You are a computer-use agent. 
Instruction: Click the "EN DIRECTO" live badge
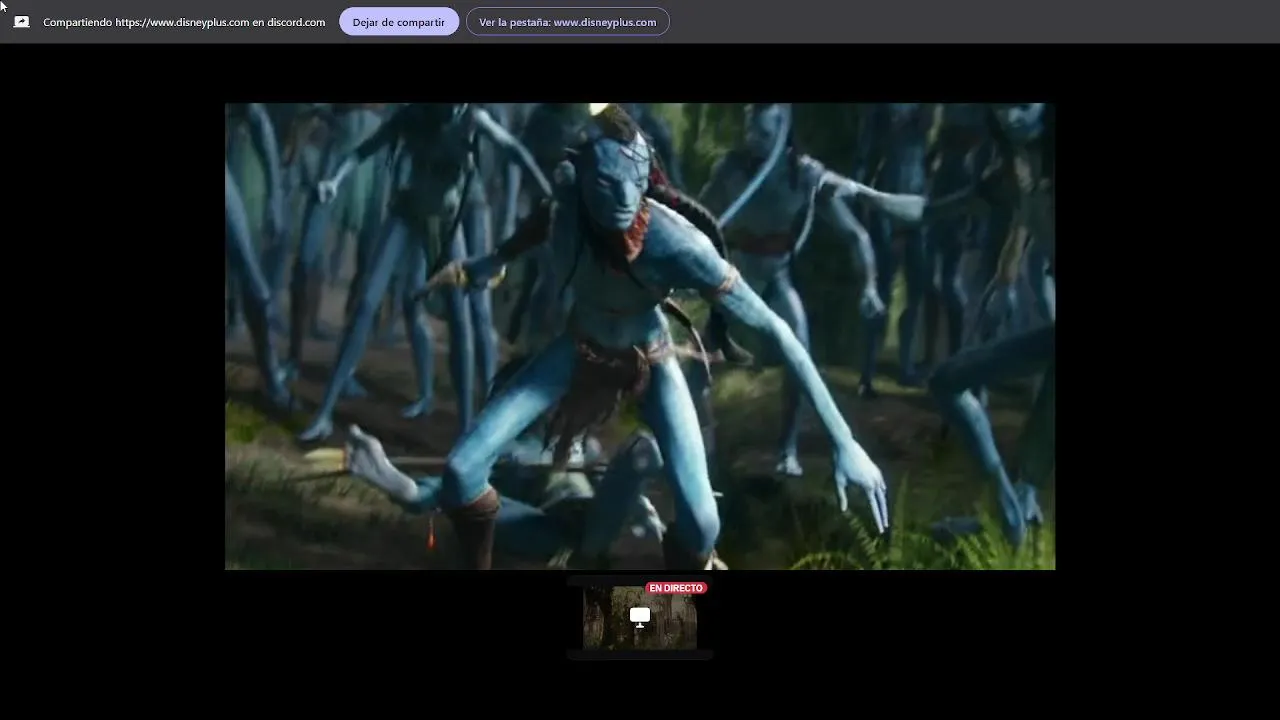point(676,588)
